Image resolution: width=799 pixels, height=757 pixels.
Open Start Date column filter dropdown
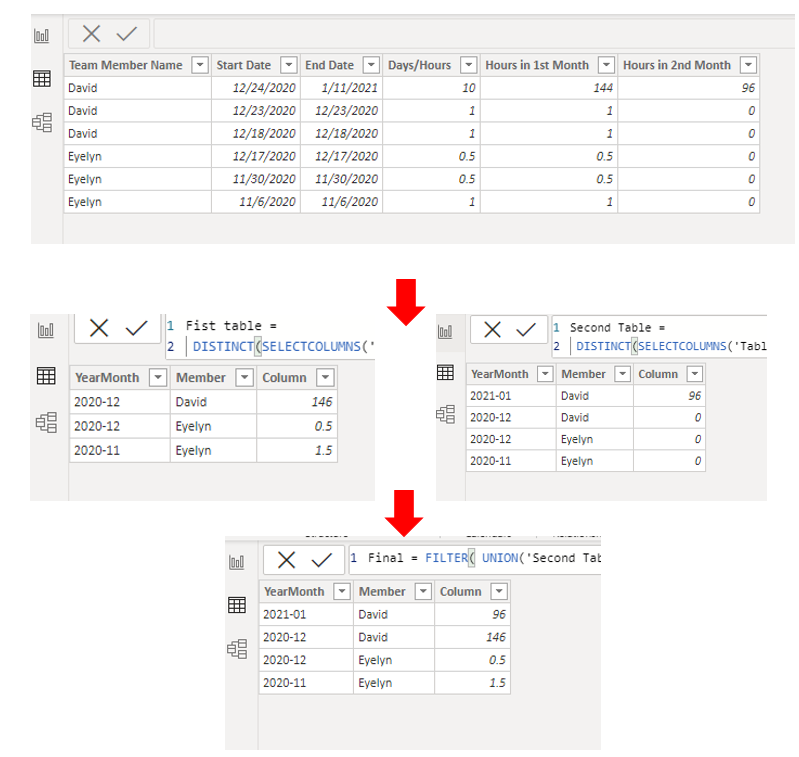click(289, 65)
